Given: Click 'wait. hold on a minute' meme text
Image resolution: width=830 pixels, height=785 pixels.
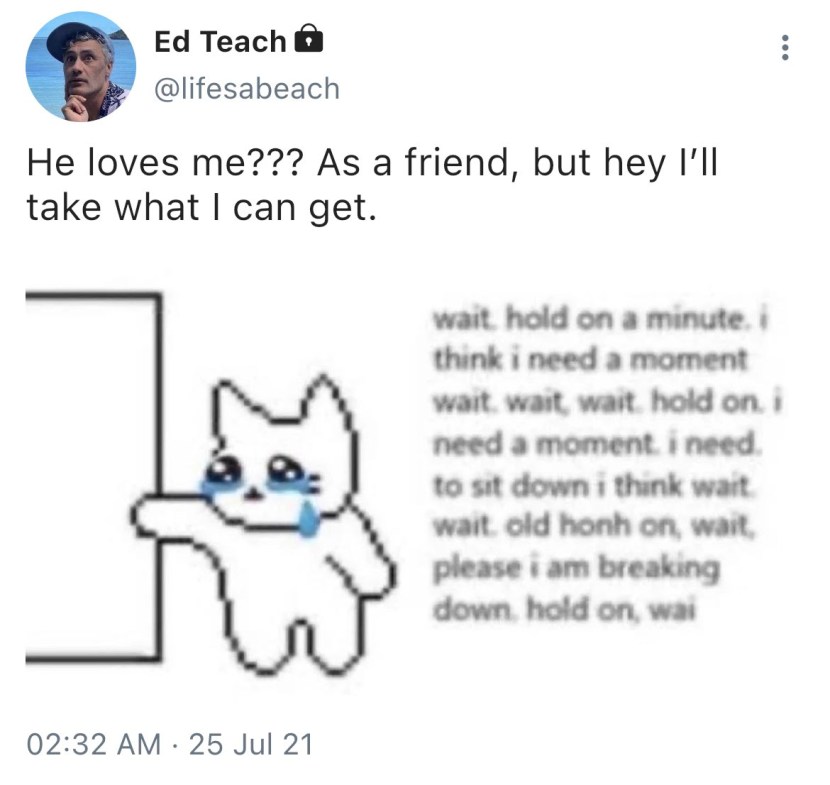Looking at the screenshot, I should (588, 319).
